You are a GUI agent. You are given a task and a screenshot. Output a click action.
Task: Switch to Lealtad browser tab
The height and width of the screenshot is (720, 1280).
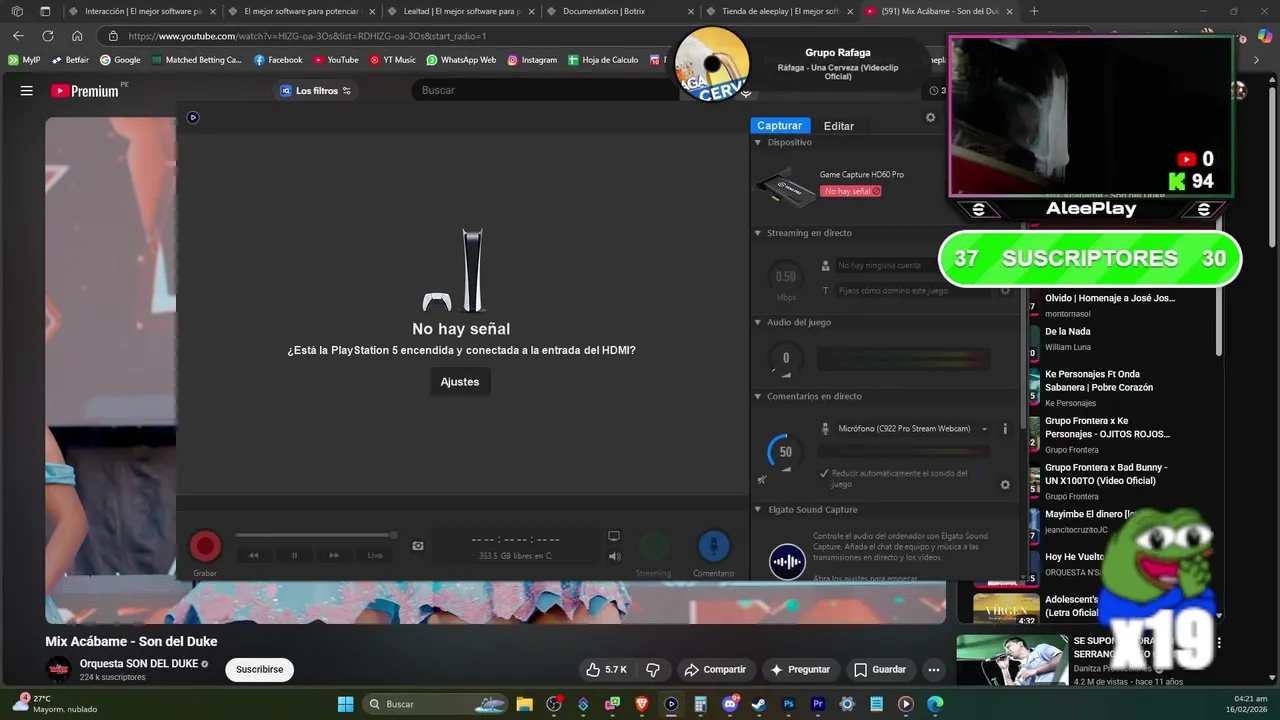coord(459,12)
